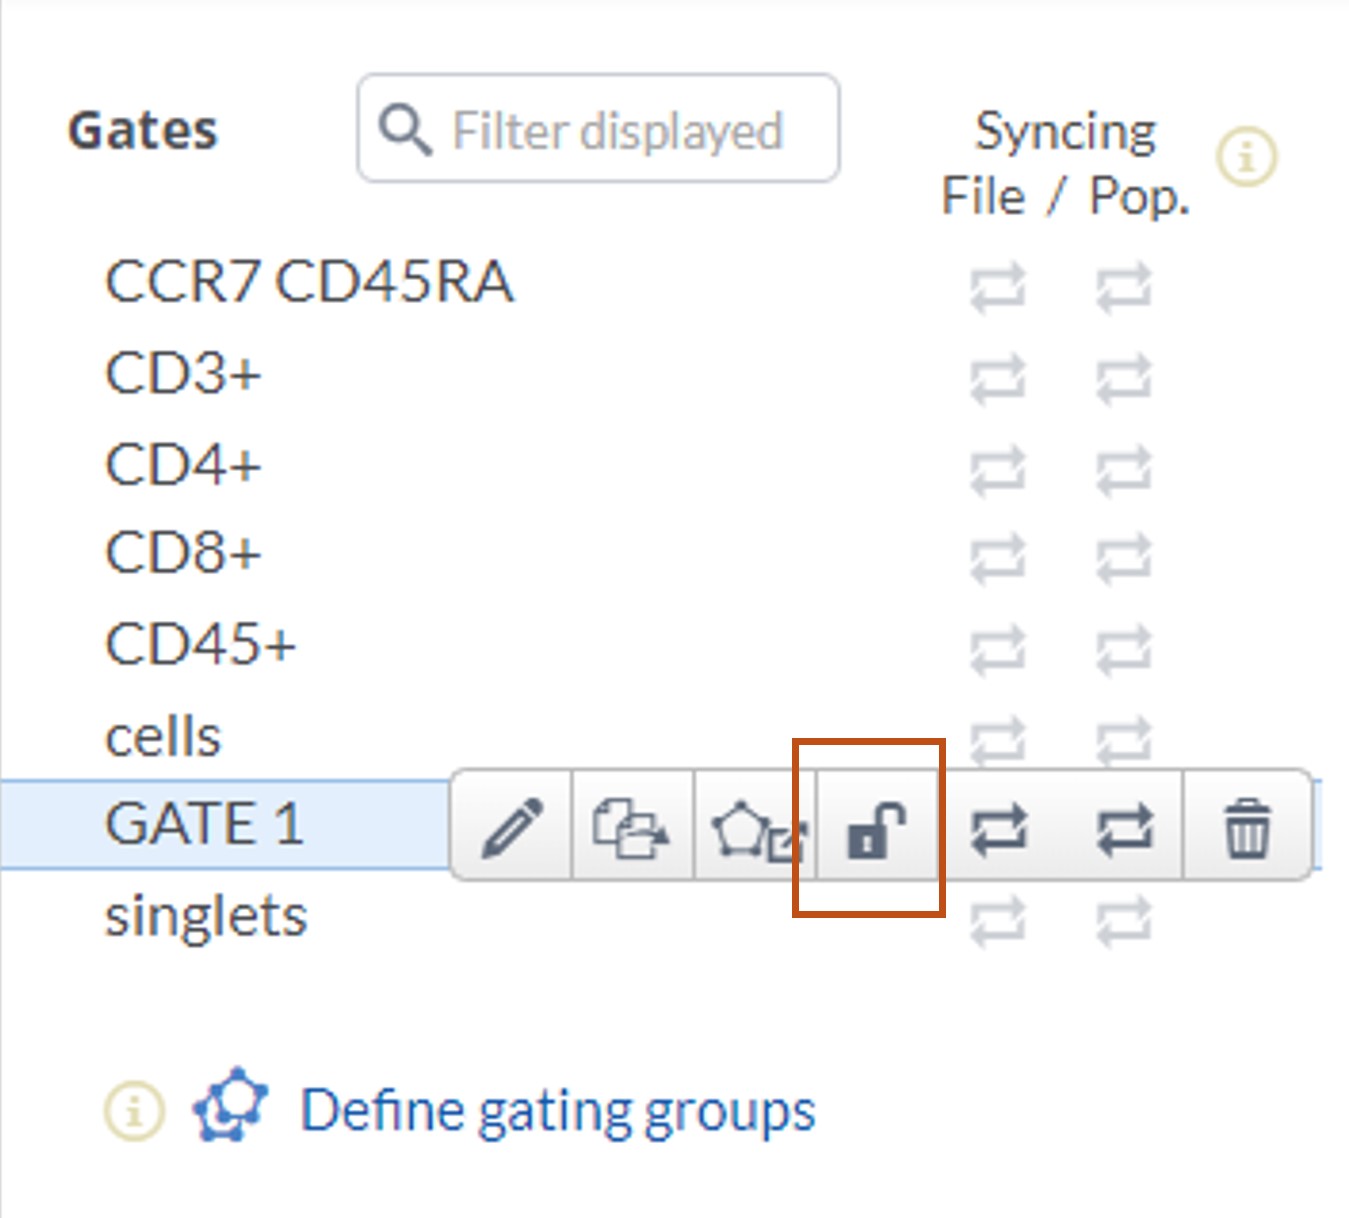Click the pencil rename icon for GATE 1
Screen dimensions: 1349x1218
point(512,827)
